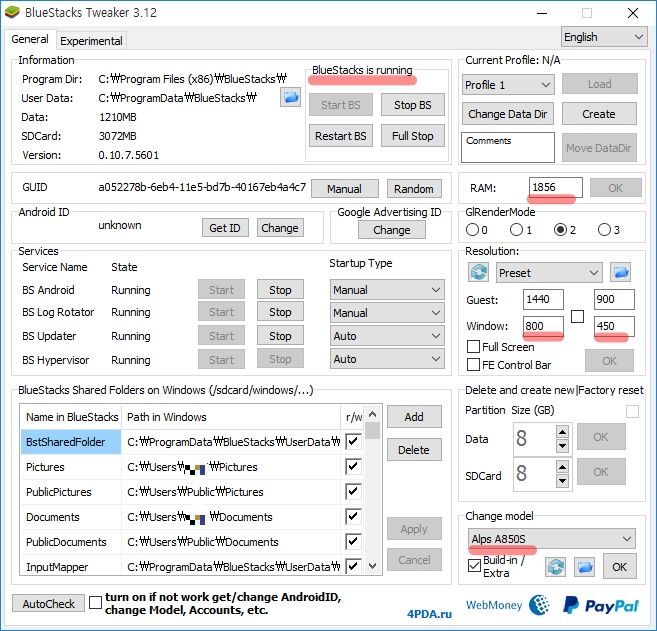Screen dimensions: 657x631
Task: Stop the BS Updater service
Action: tap(280, 336)
